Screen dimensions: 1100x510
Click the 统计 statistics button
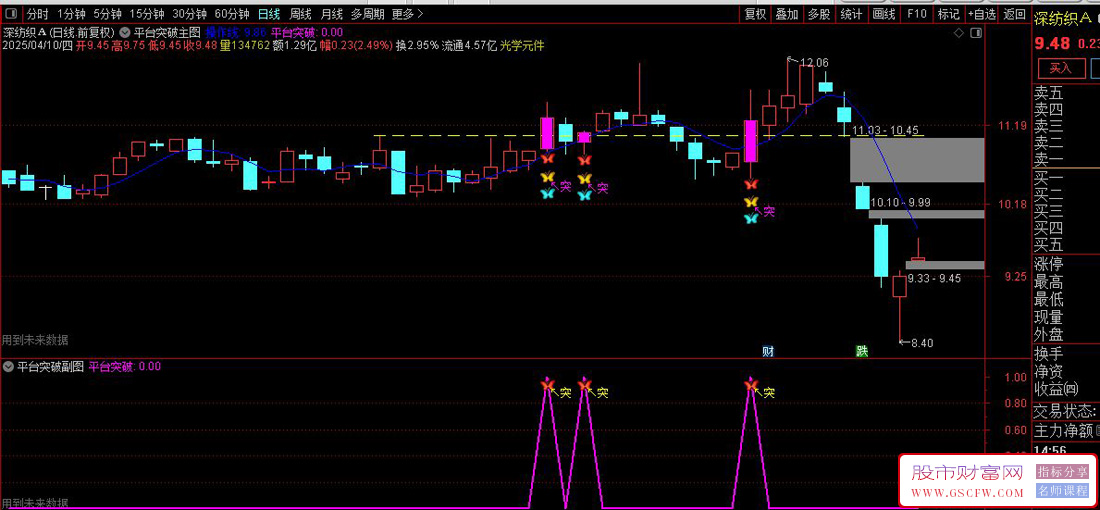tap(851, 14)
